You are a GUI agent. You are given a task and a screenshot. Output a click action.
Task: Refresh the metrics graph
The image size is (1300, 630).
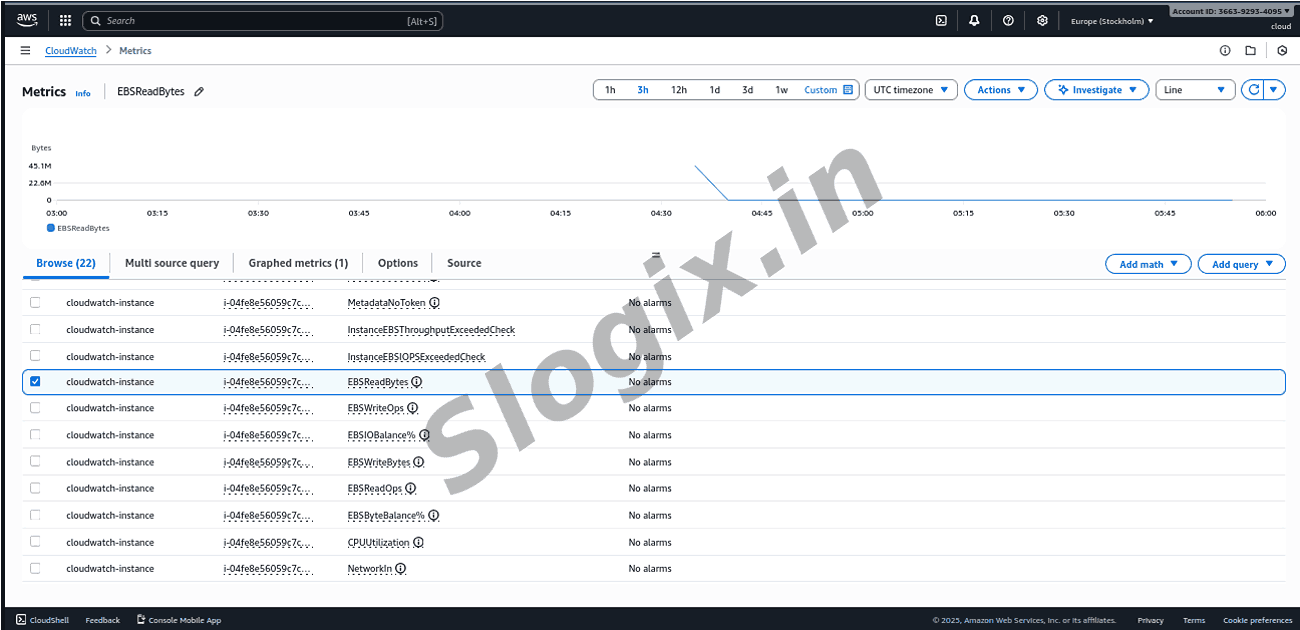[1253, 90]
